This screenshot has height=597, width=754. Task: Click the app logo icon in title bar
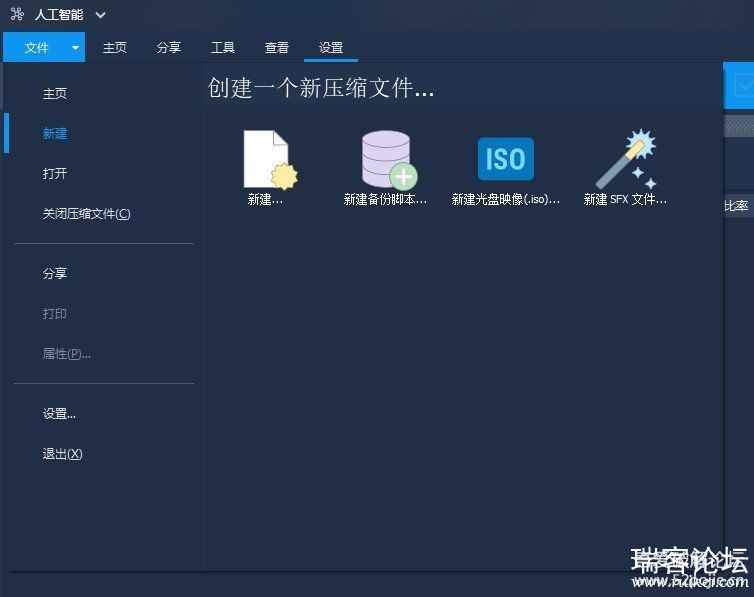pos(16,15)
